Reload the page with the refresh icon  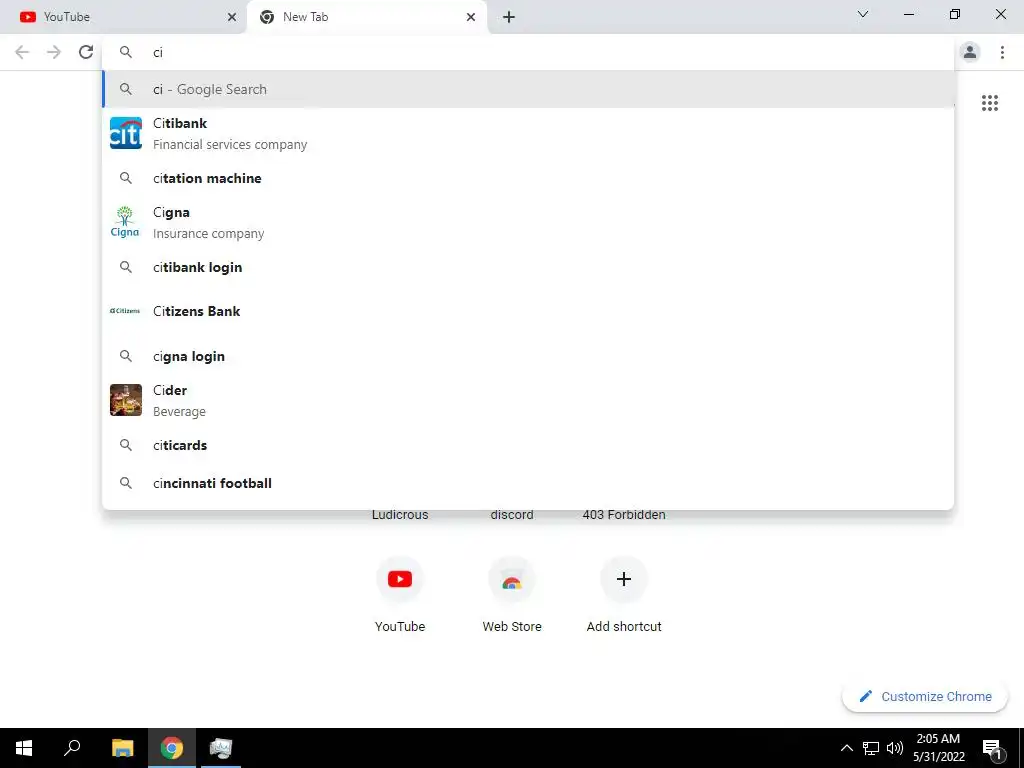86,52
